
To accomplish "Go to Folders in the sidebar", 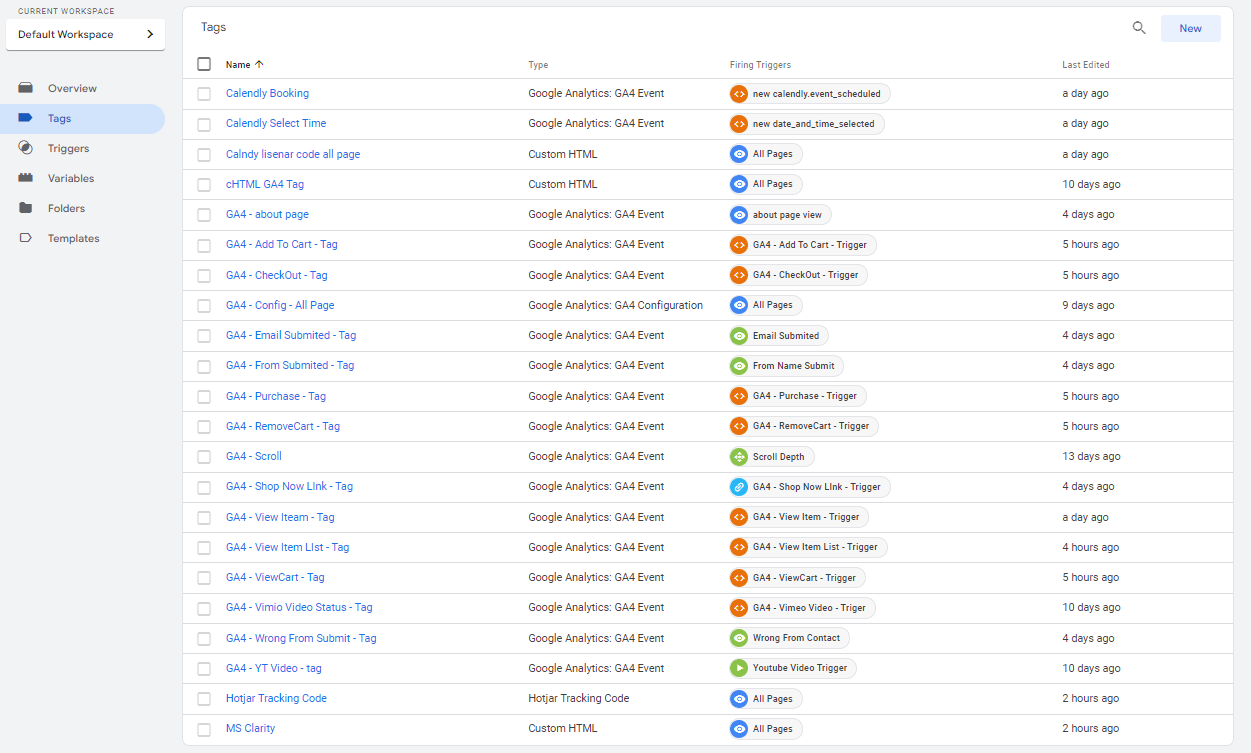I will point(66,208).
